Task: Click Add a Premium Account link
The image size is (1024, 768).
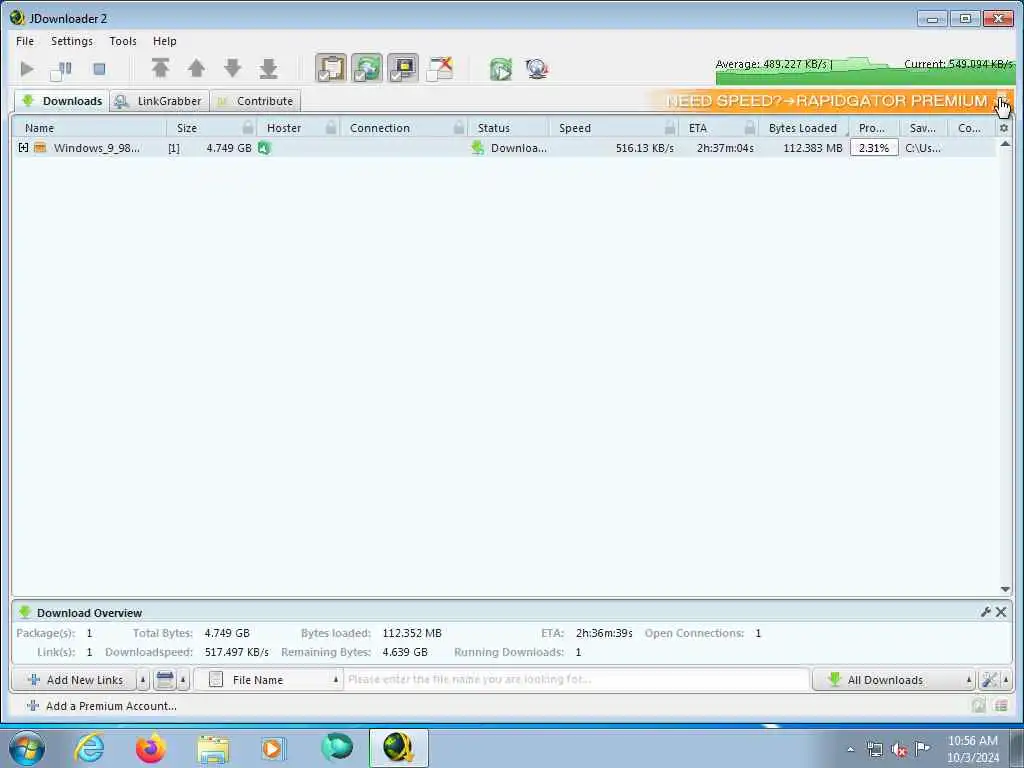Action: coord(101,706)
